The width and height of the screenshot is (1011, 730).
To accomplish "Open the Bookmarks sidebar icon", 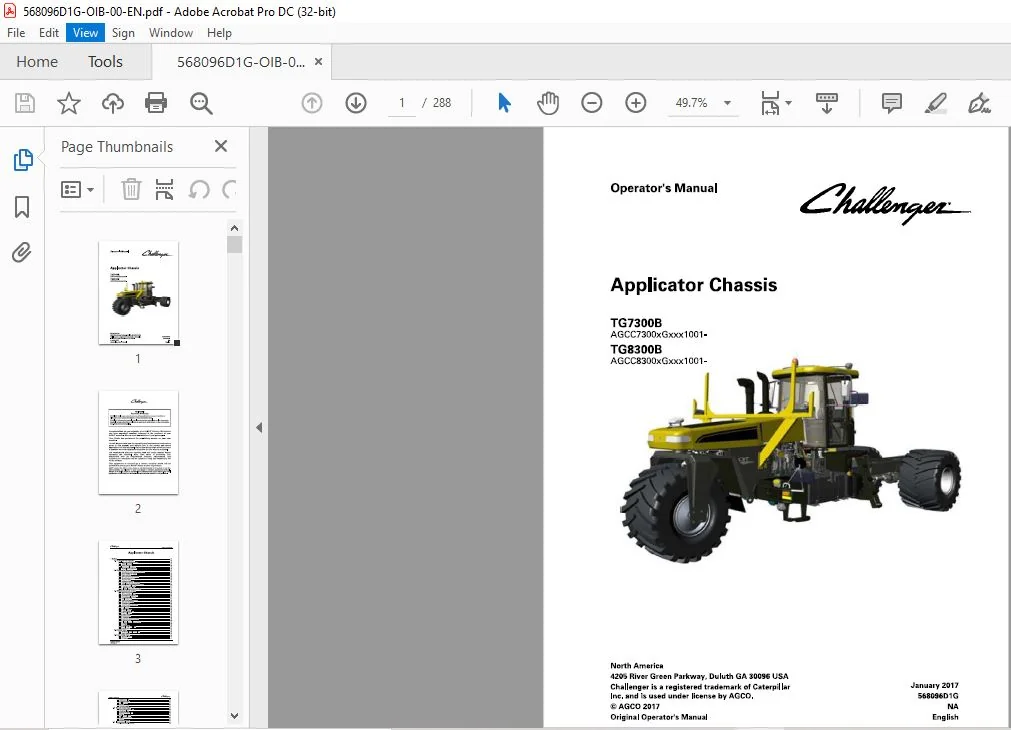I will [x=22, y=207].
